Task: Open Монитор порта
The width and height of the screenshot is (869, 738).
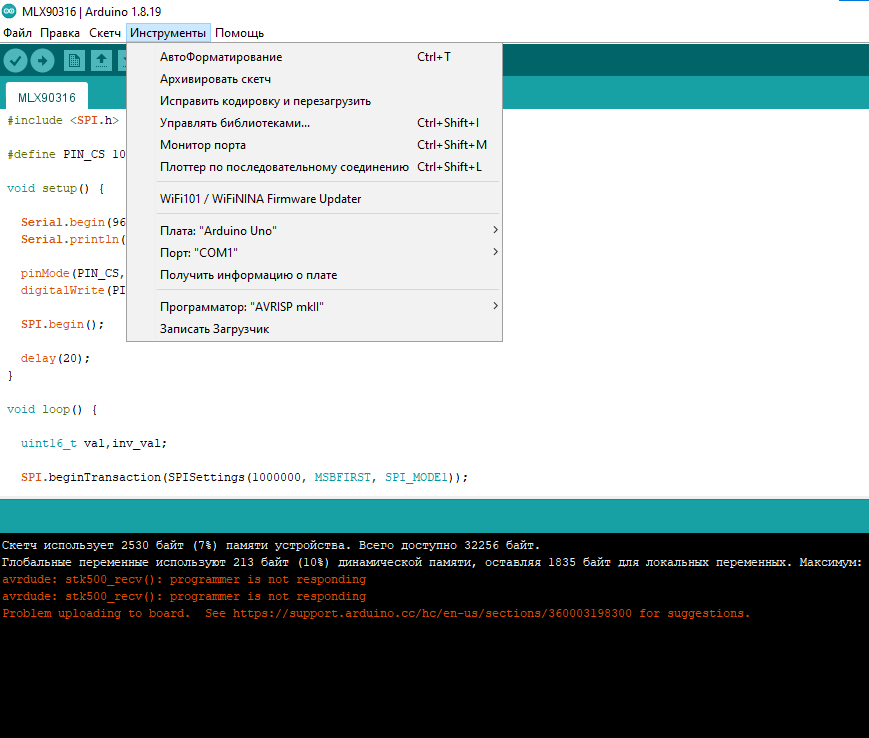Action: point(314,145)
